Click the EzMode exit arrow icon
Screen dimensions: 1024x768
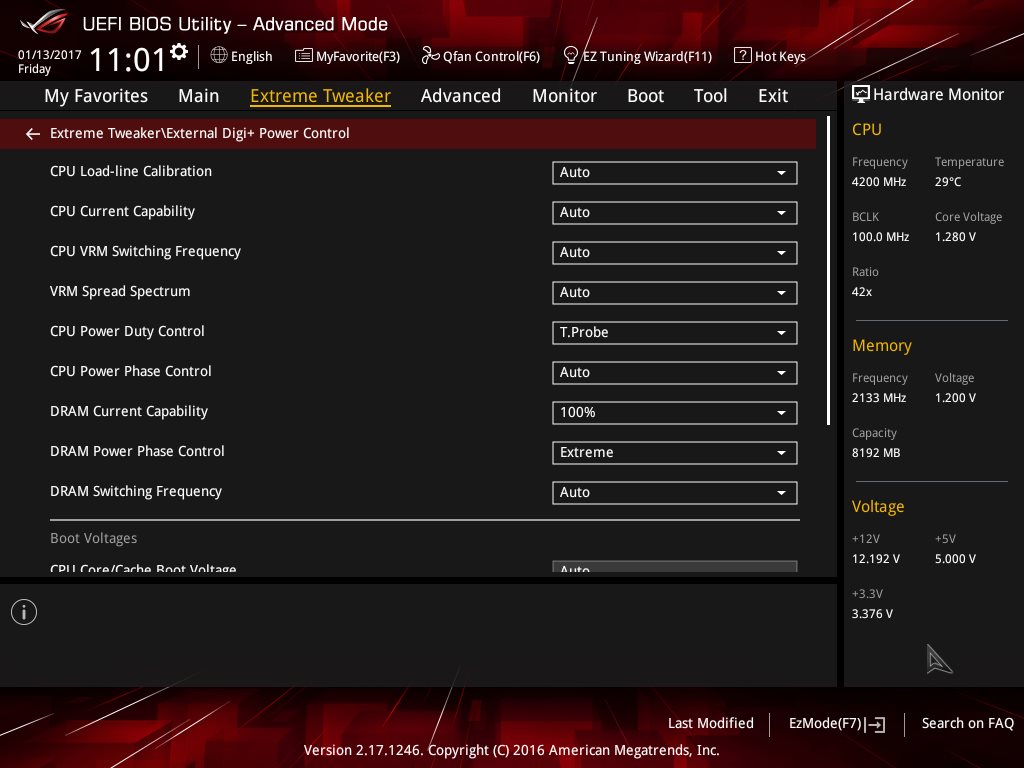(876, 724)
